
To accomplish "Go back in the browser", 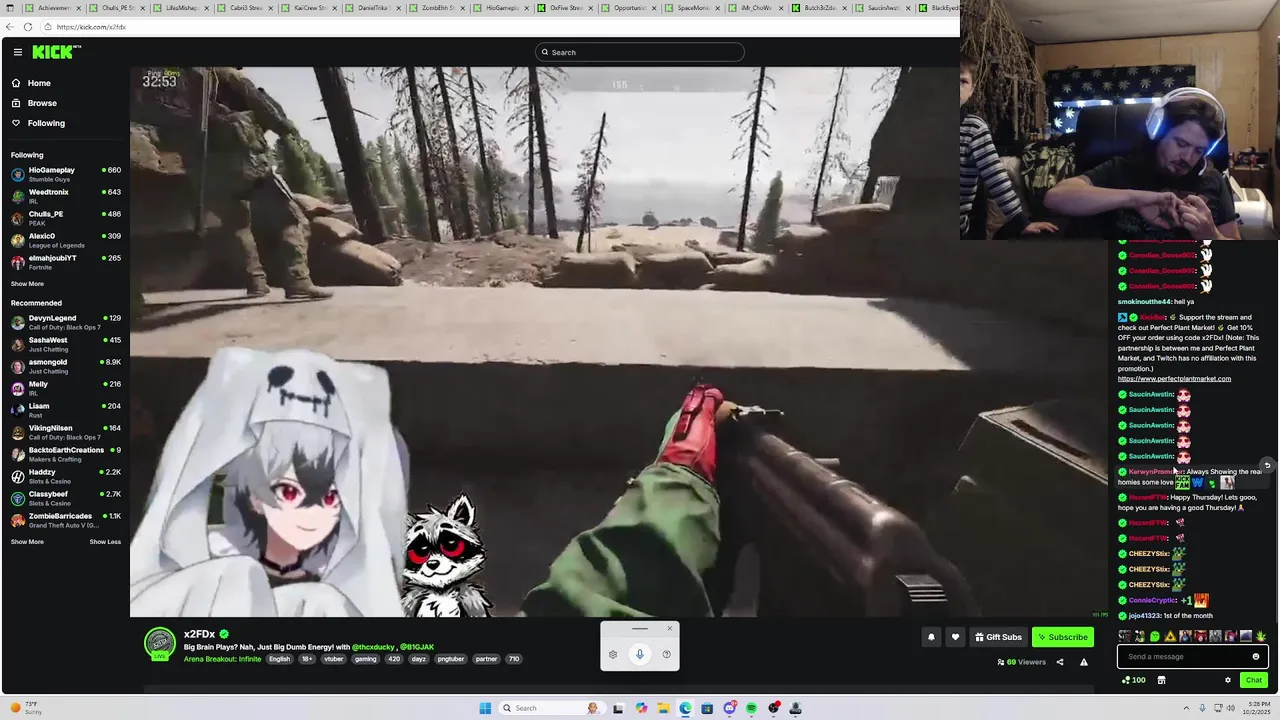I will click(x=11, y=27).
